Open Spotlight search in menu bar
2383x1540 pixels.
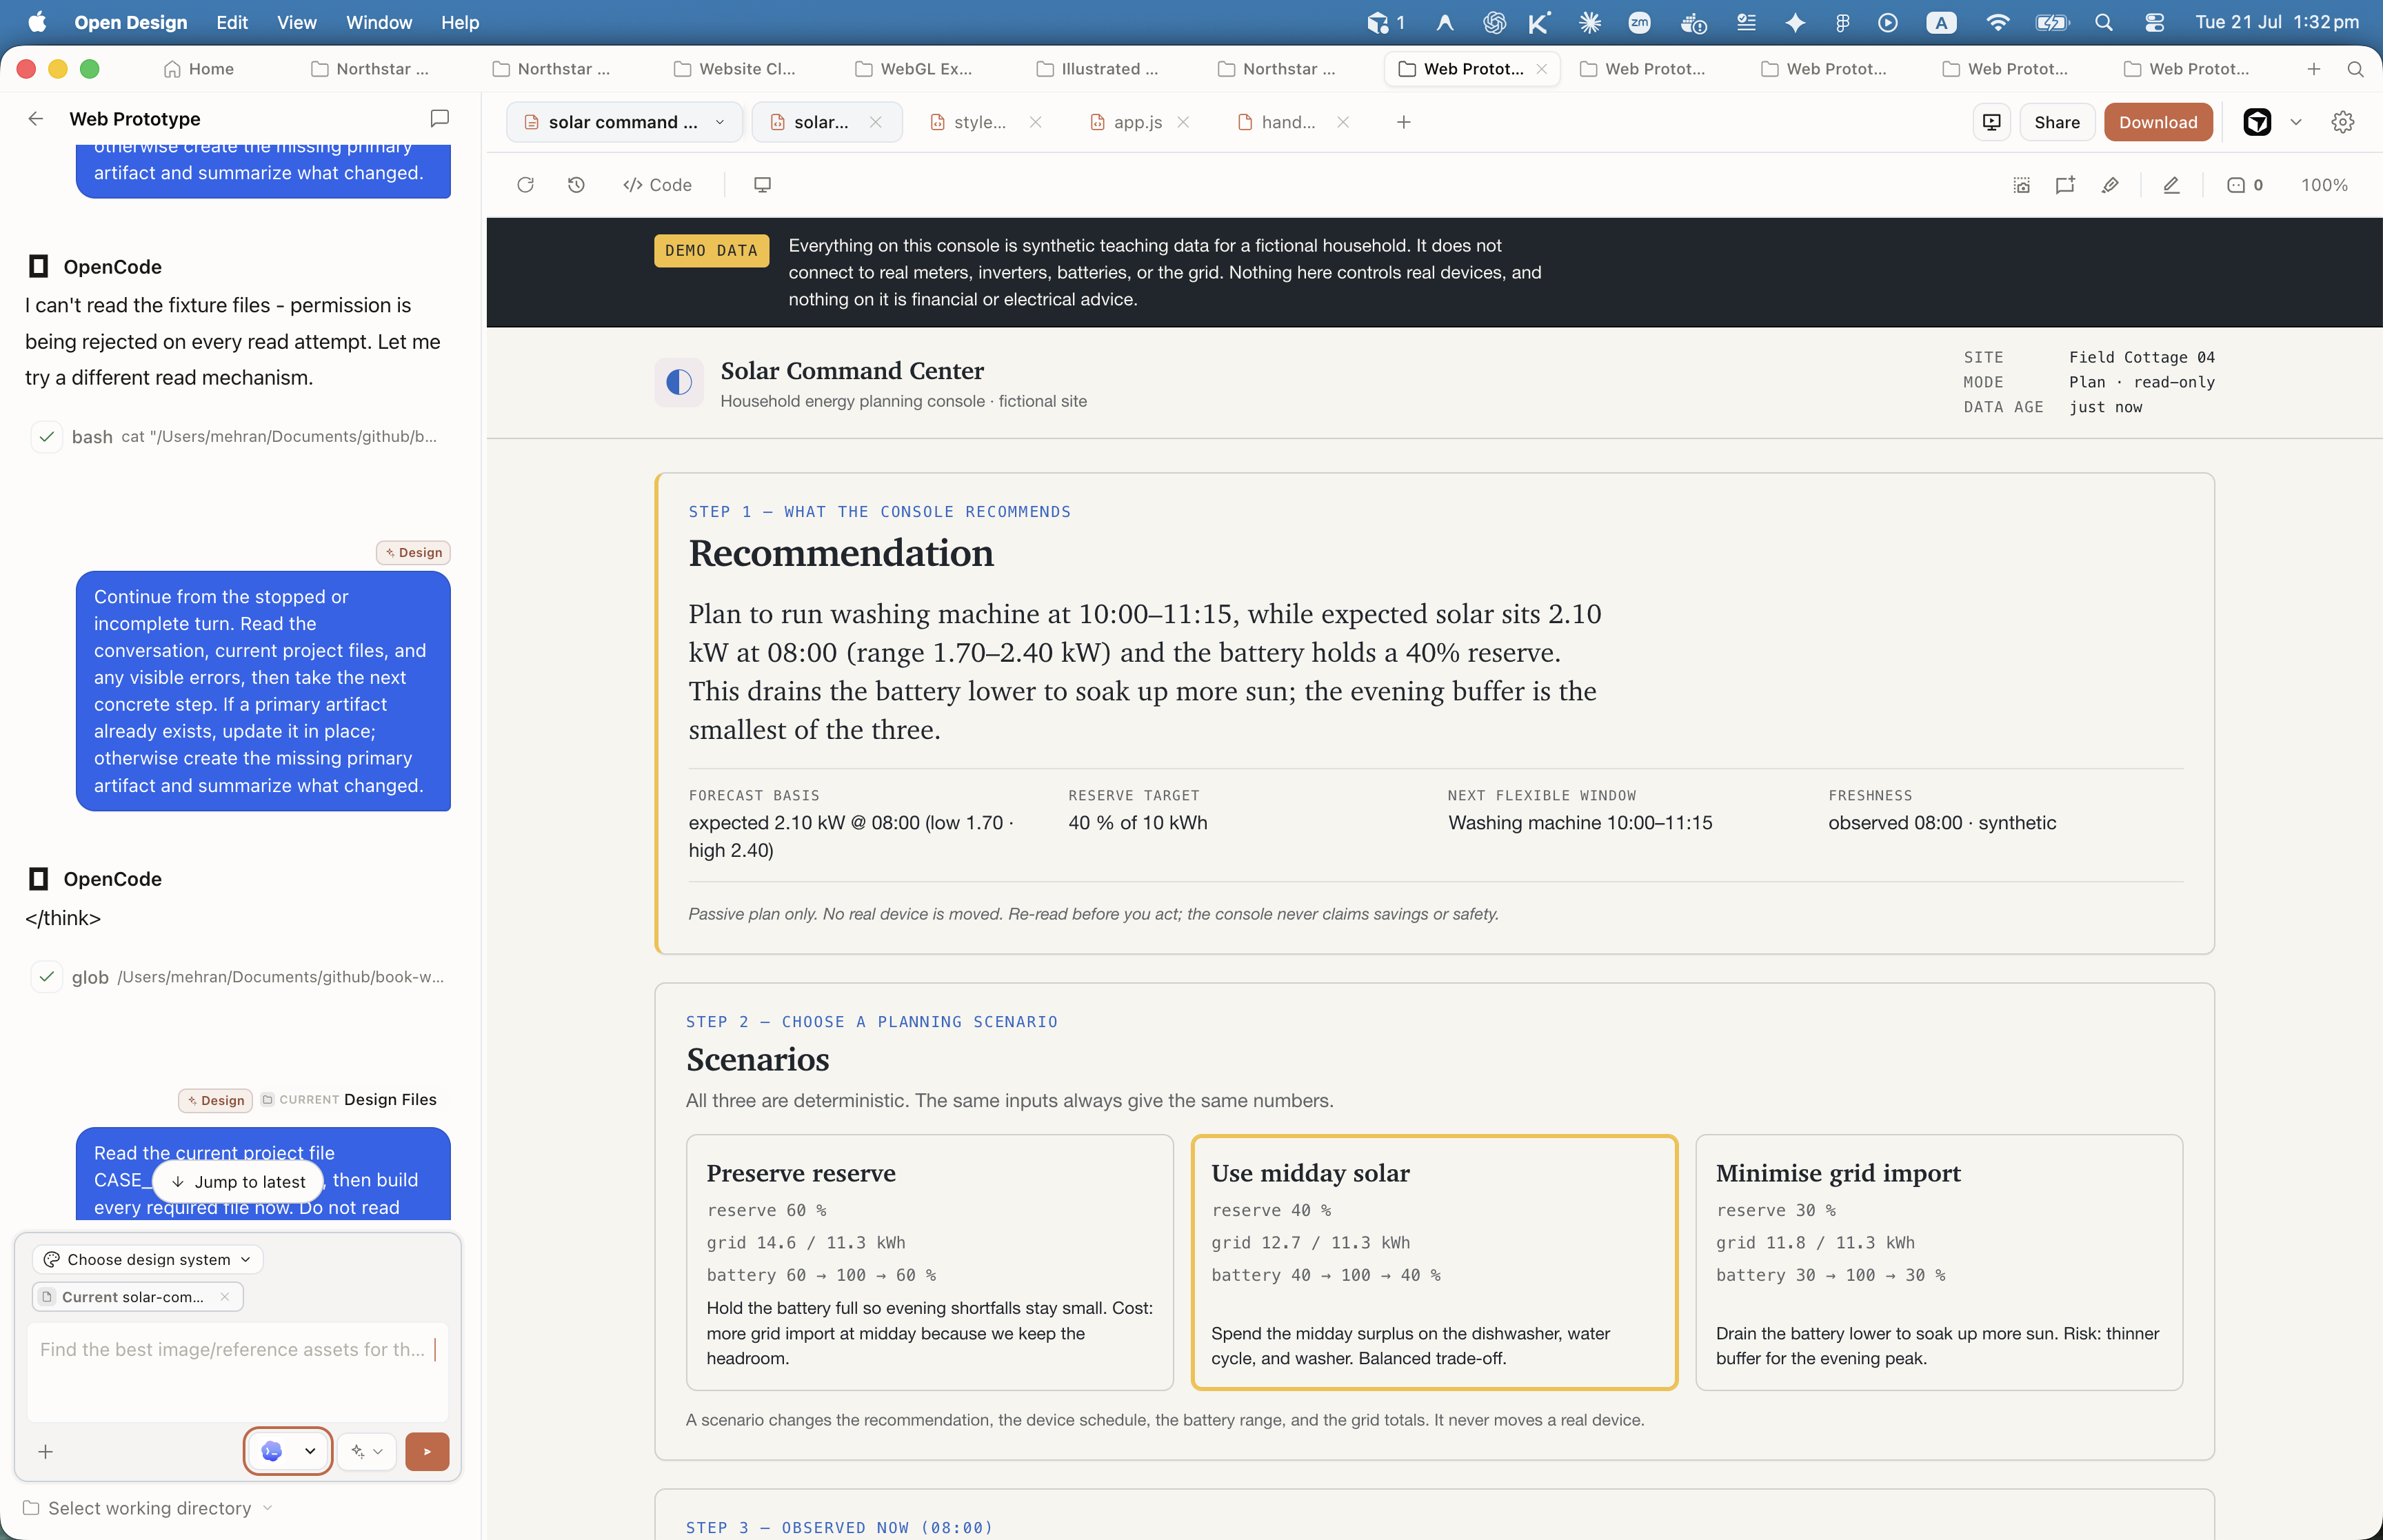click(2103, 22)
